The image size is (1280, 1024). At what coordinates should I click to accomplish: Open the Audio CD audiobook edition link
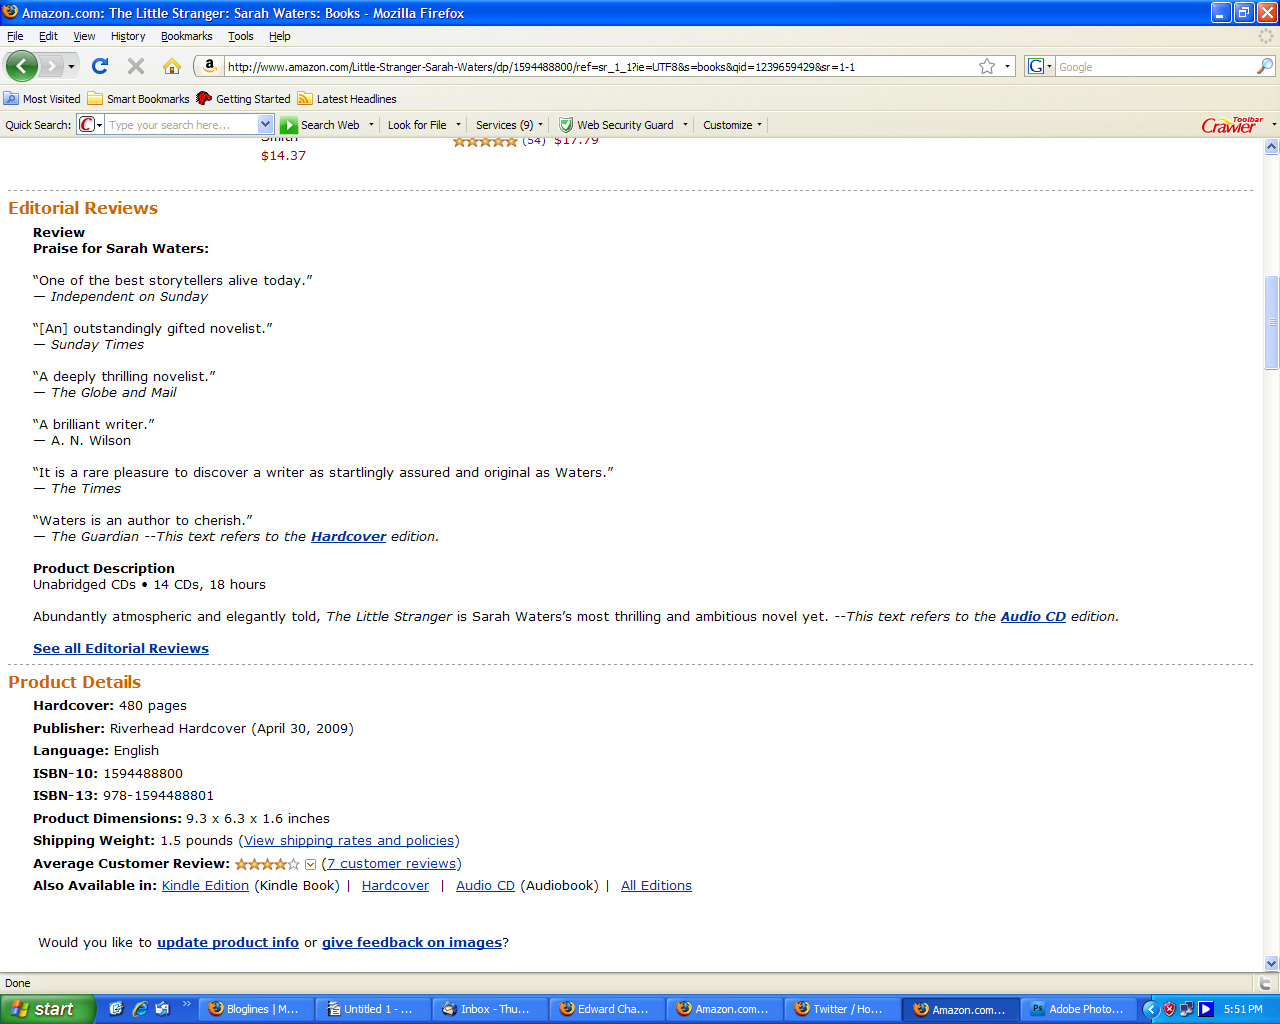click(485, 886)
